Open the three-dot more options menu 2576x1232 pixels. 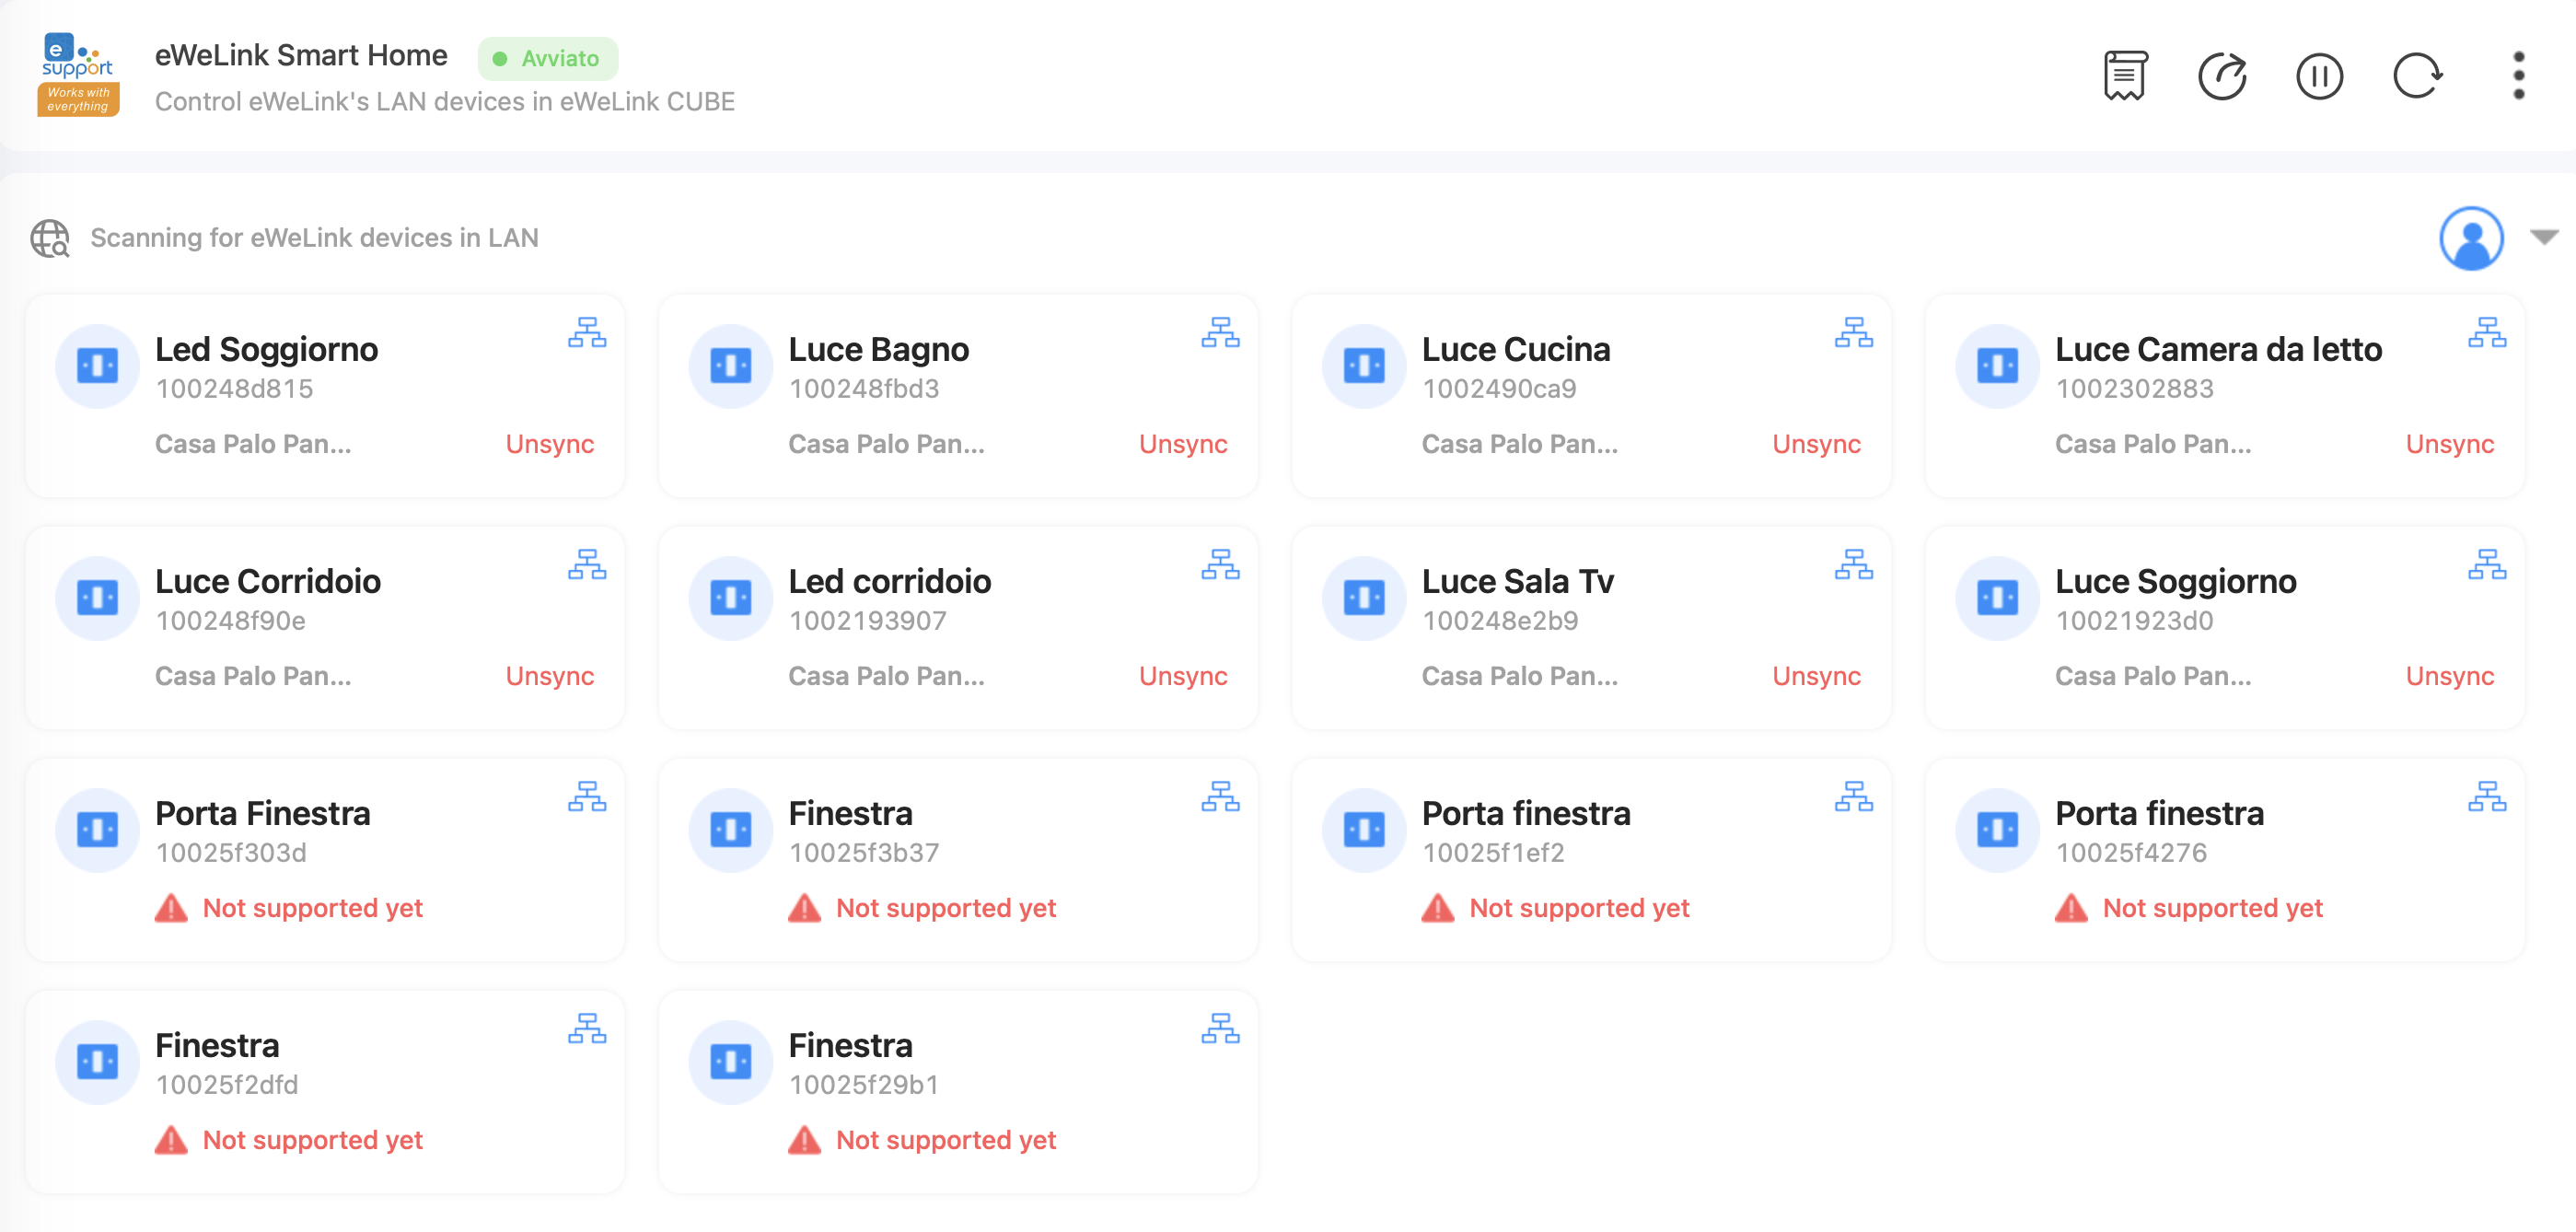(x=2518, y=76)
